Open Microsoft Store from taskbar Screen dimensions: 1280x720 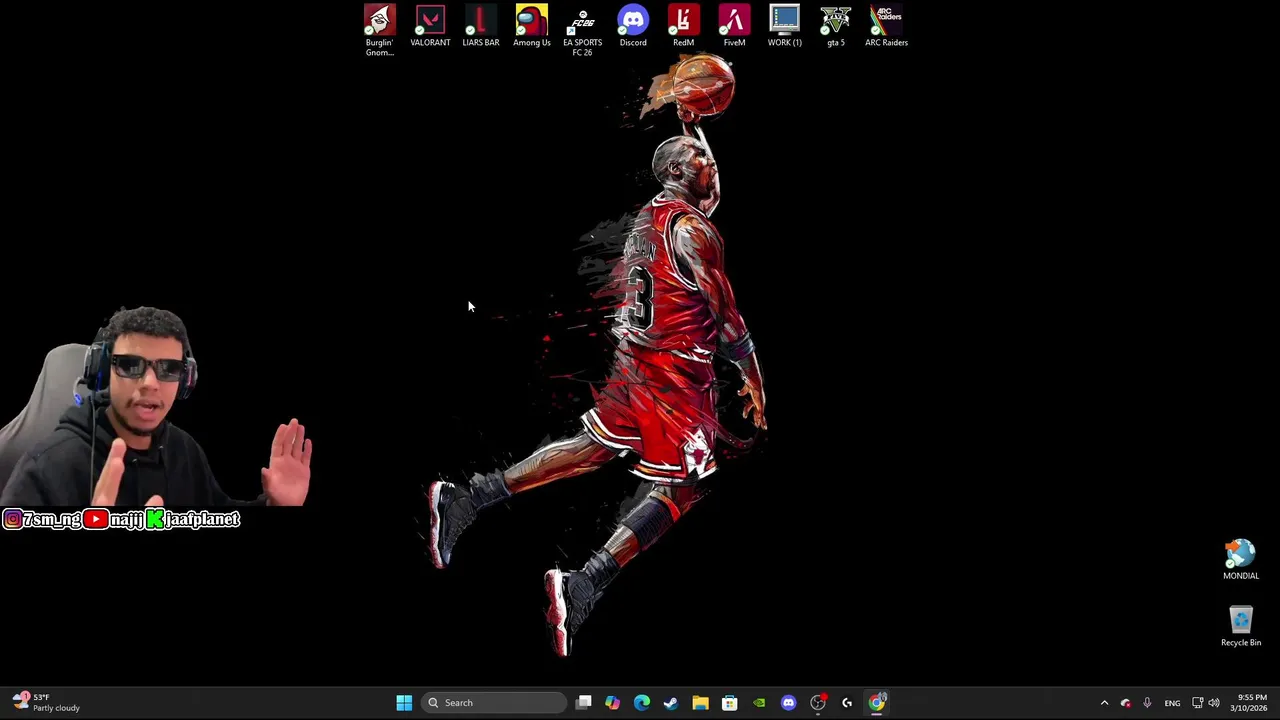tap(730, 703)
